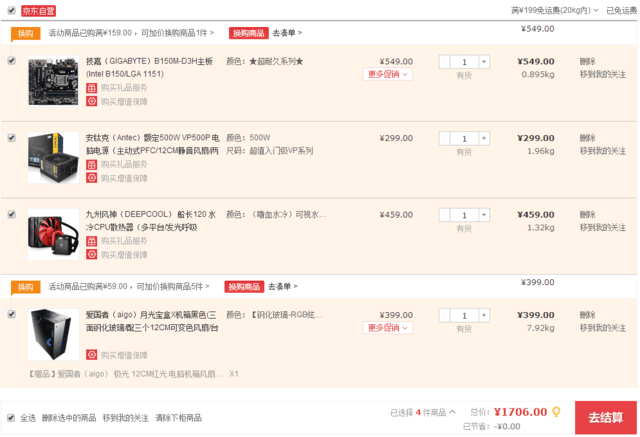Open the GIGABYTE B150M-D3H主板 product title
640x437 pixels.
pos(149,67)
